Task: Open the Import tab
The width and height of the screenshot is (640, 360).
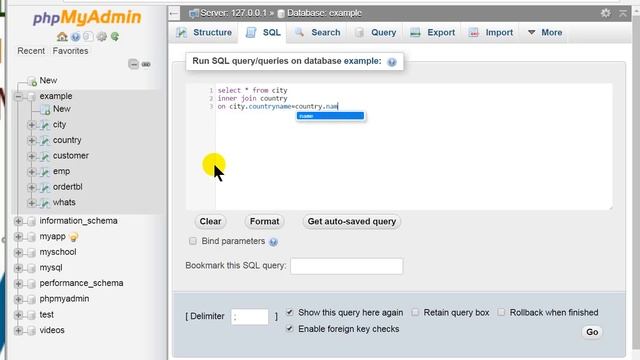Action: tap(491, 33)
